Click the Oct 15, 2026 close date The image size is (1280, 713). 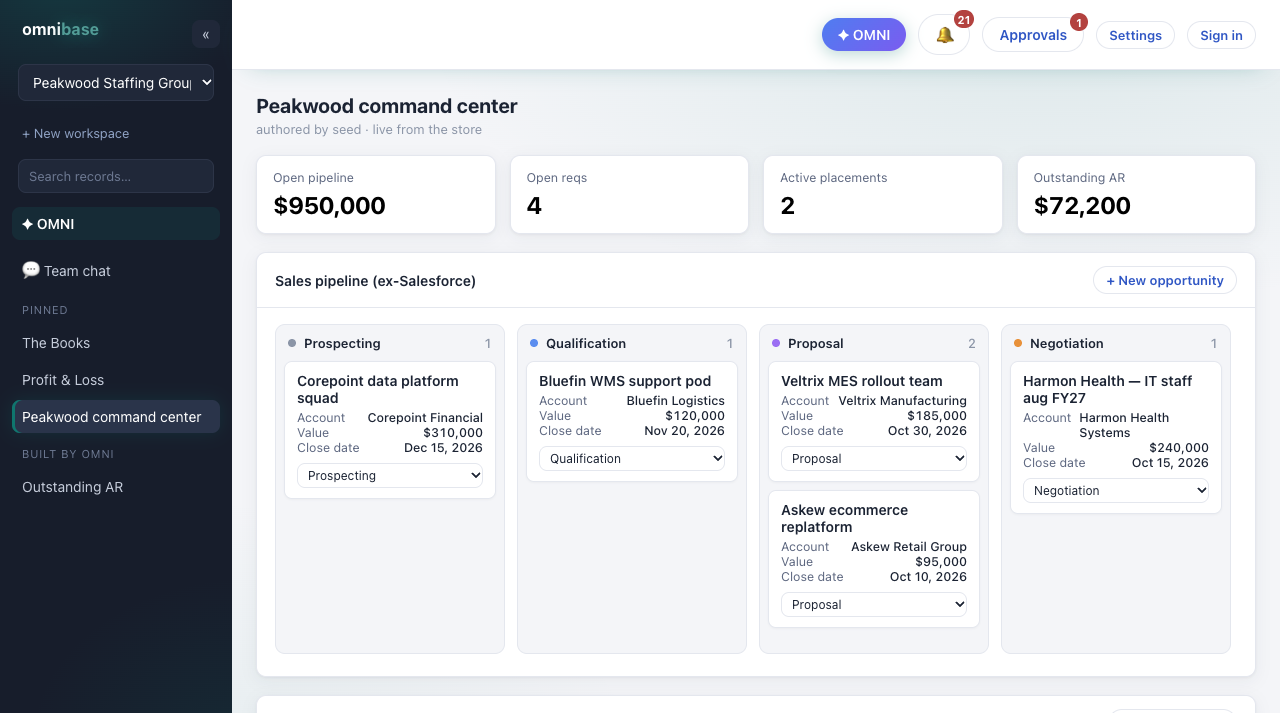point(1170,463)
